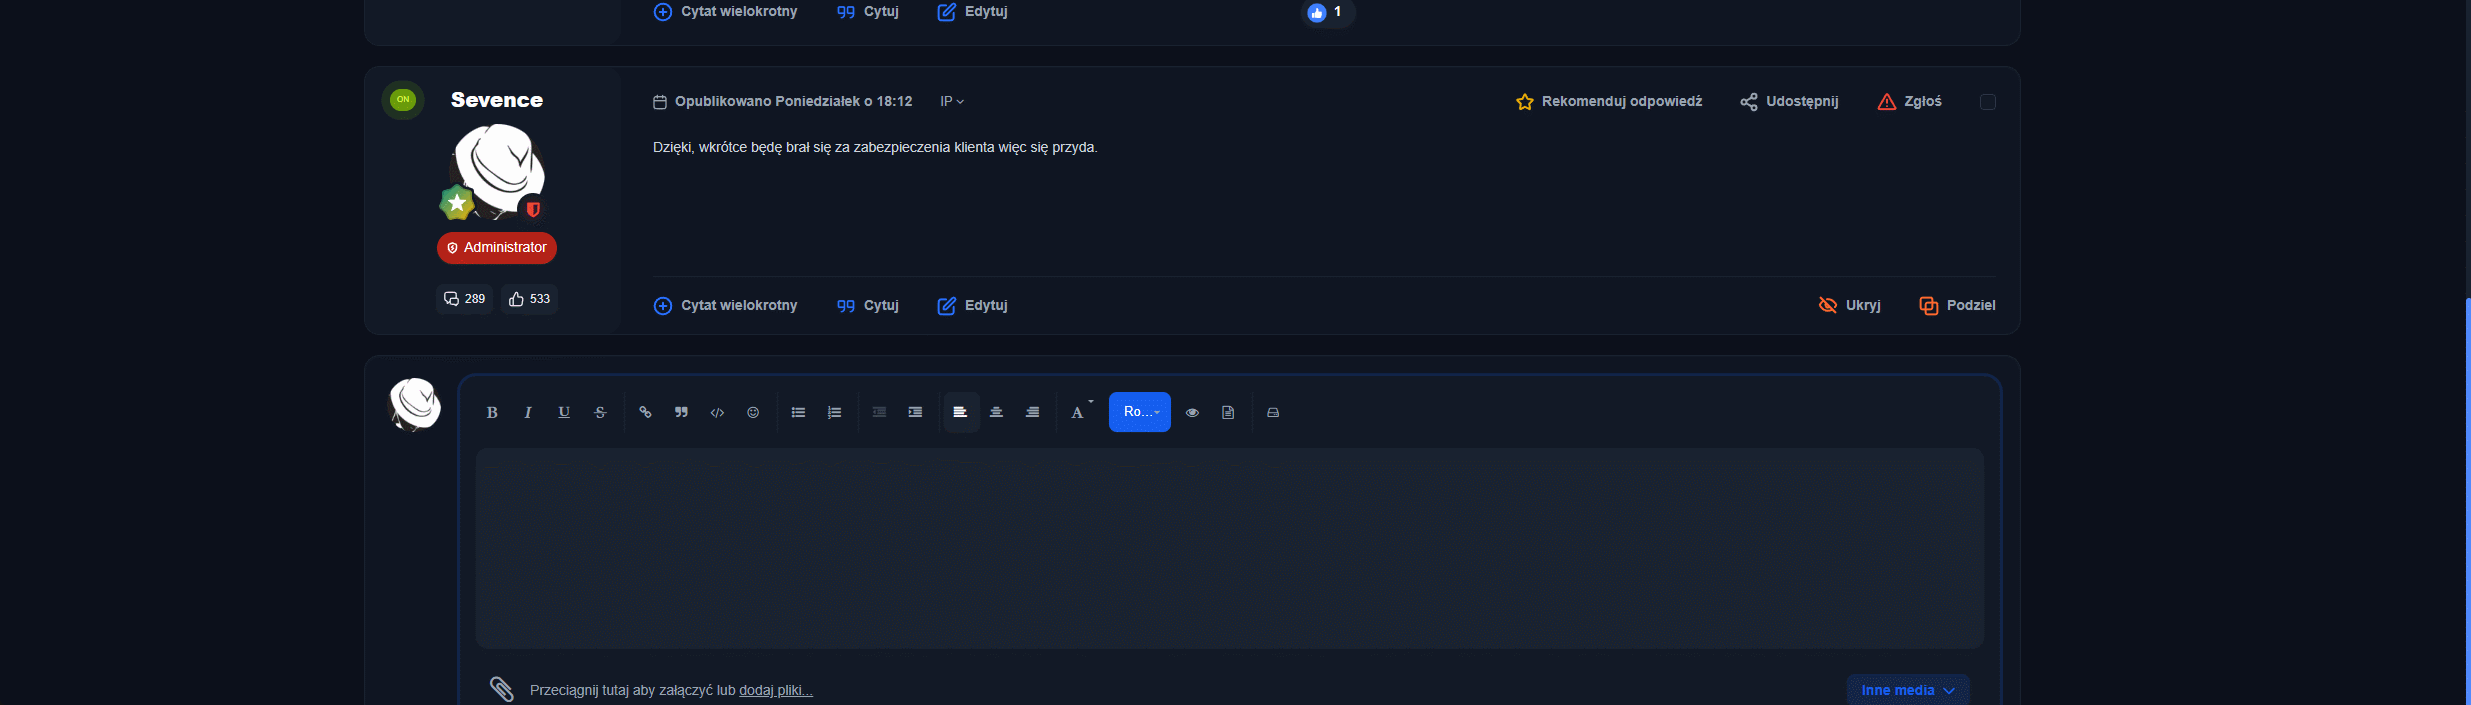Click the 289 posts count badge

464,299
